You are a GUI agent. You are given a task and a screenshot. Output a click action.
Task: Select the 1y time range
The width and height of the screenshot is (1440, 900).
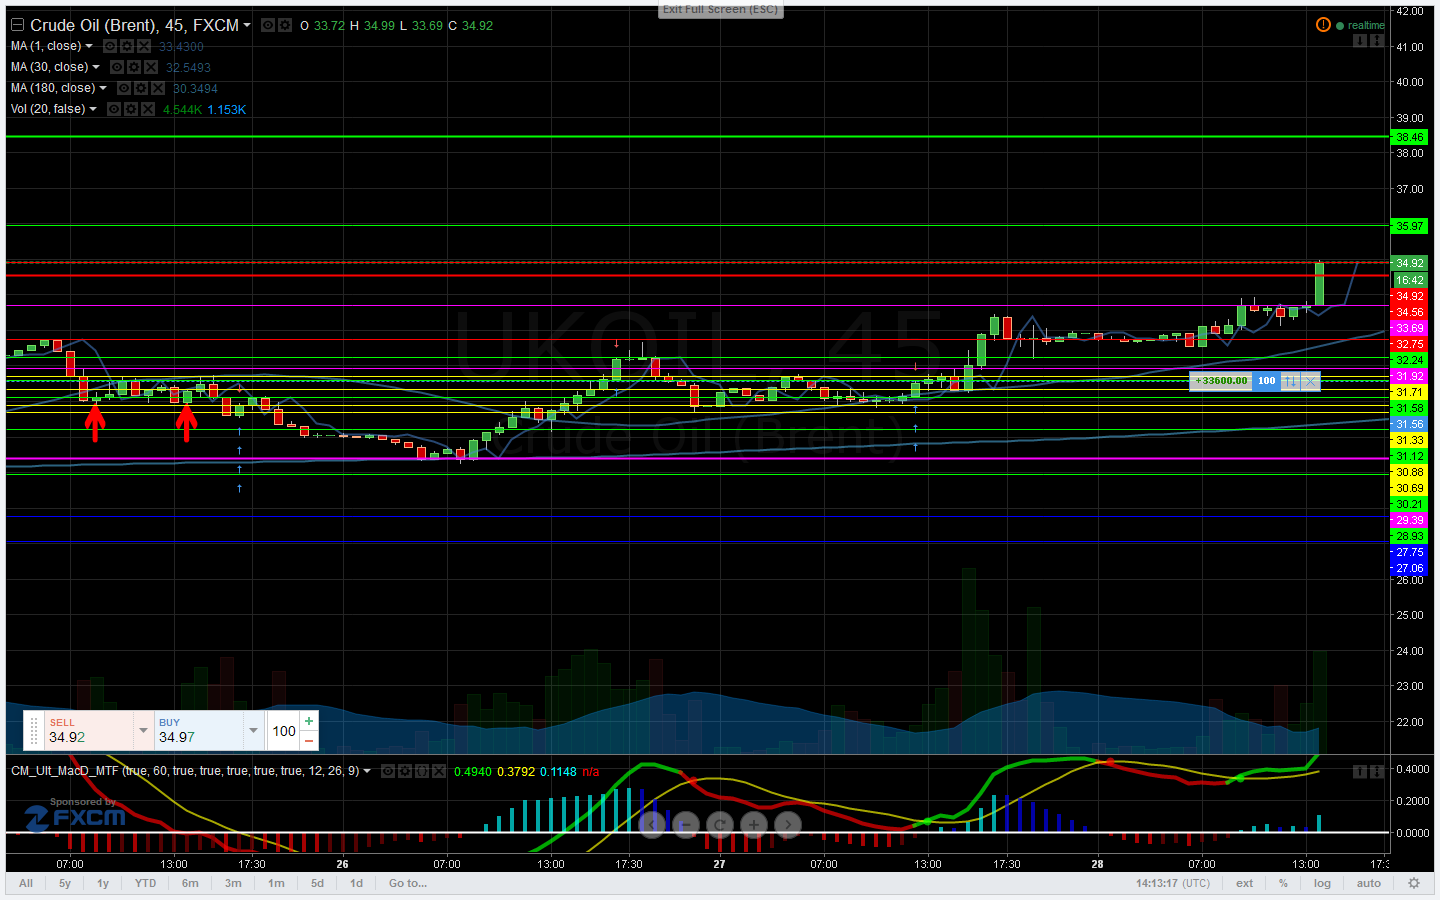tap(103, 883)
